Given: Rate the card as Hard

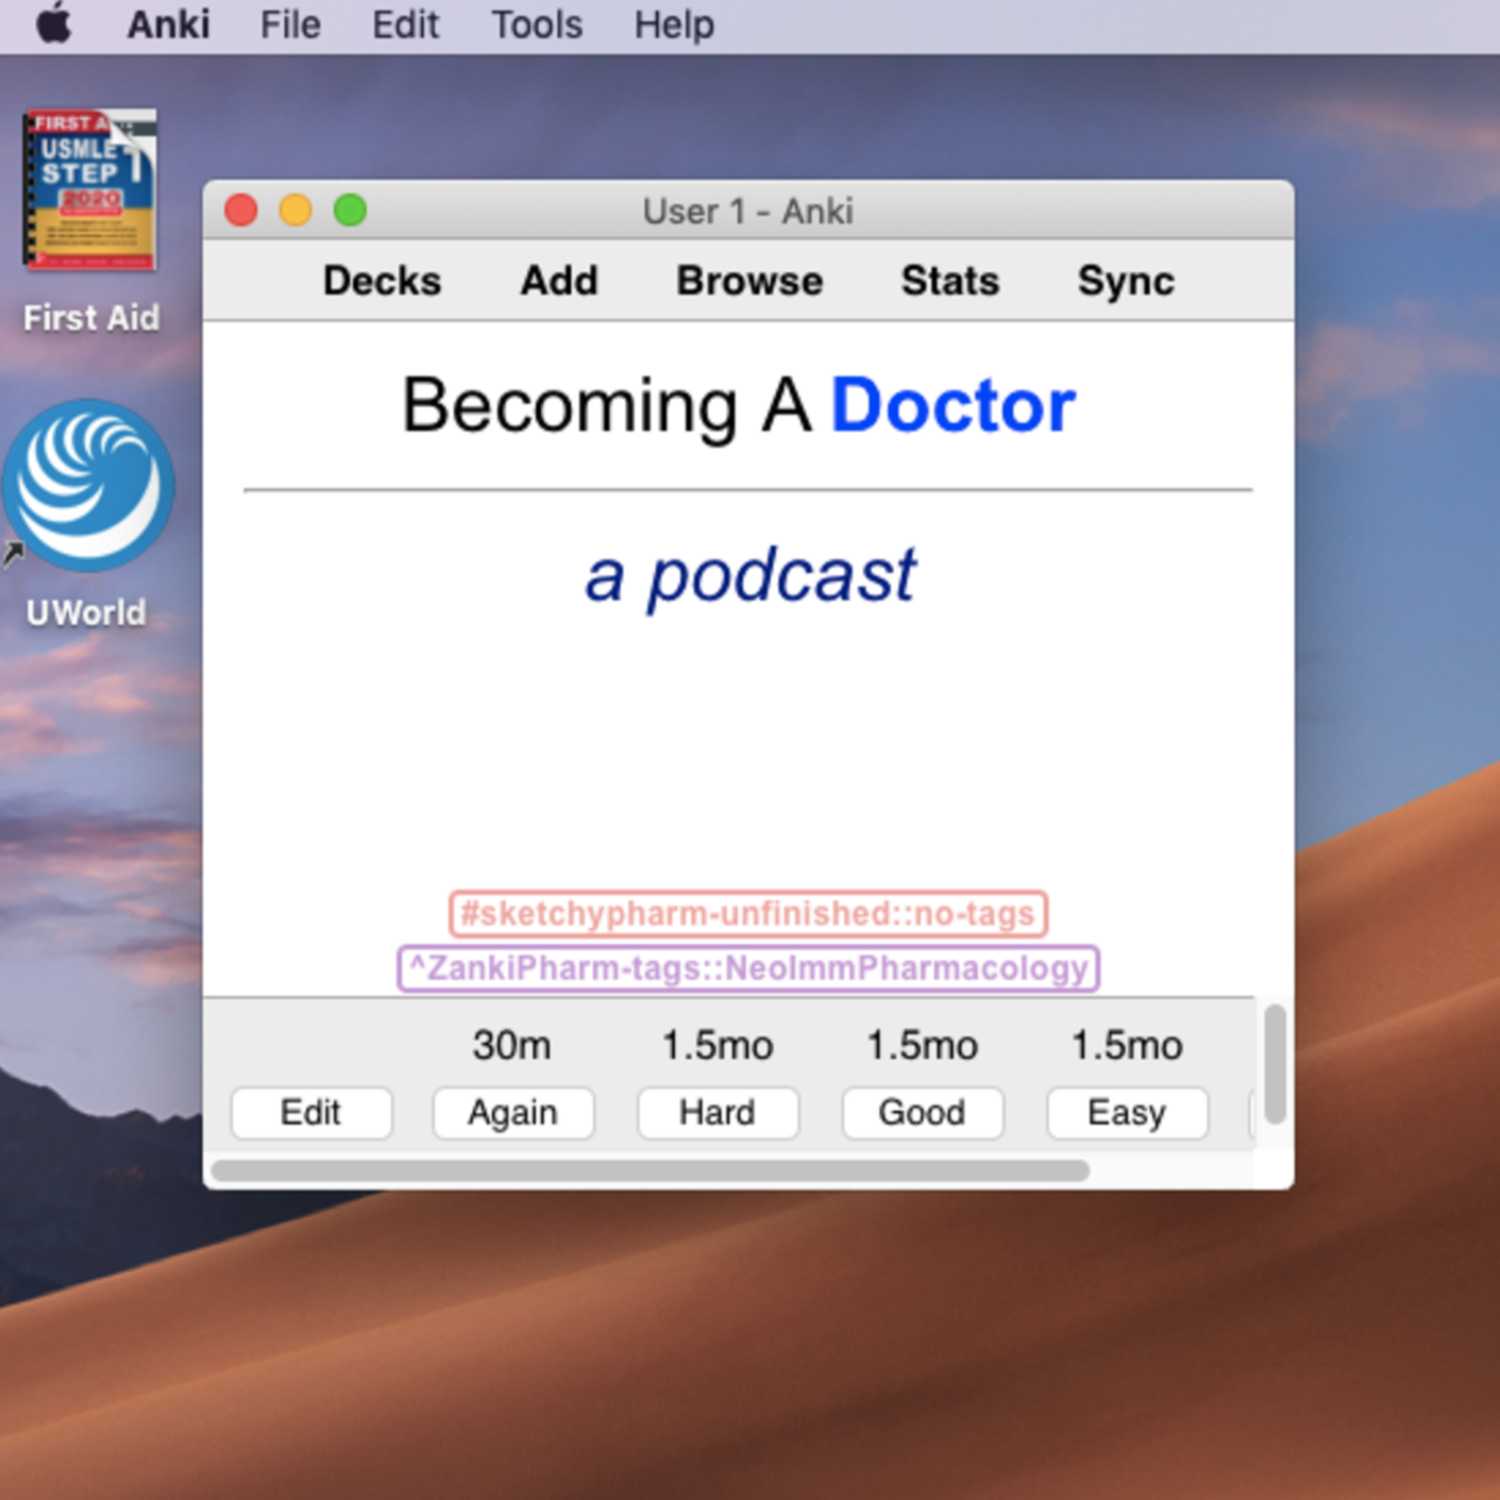Looking at the screenshot, I should (718, 1113).
